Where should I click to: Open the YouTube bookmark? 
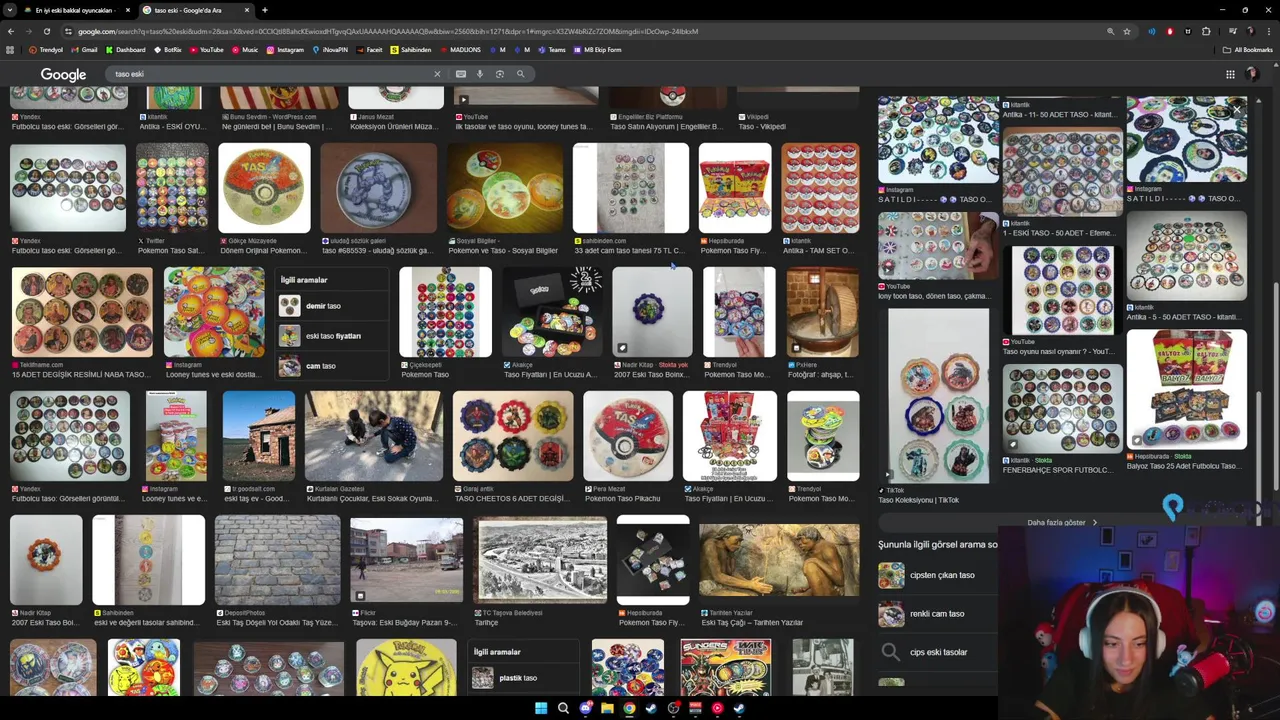206,50
